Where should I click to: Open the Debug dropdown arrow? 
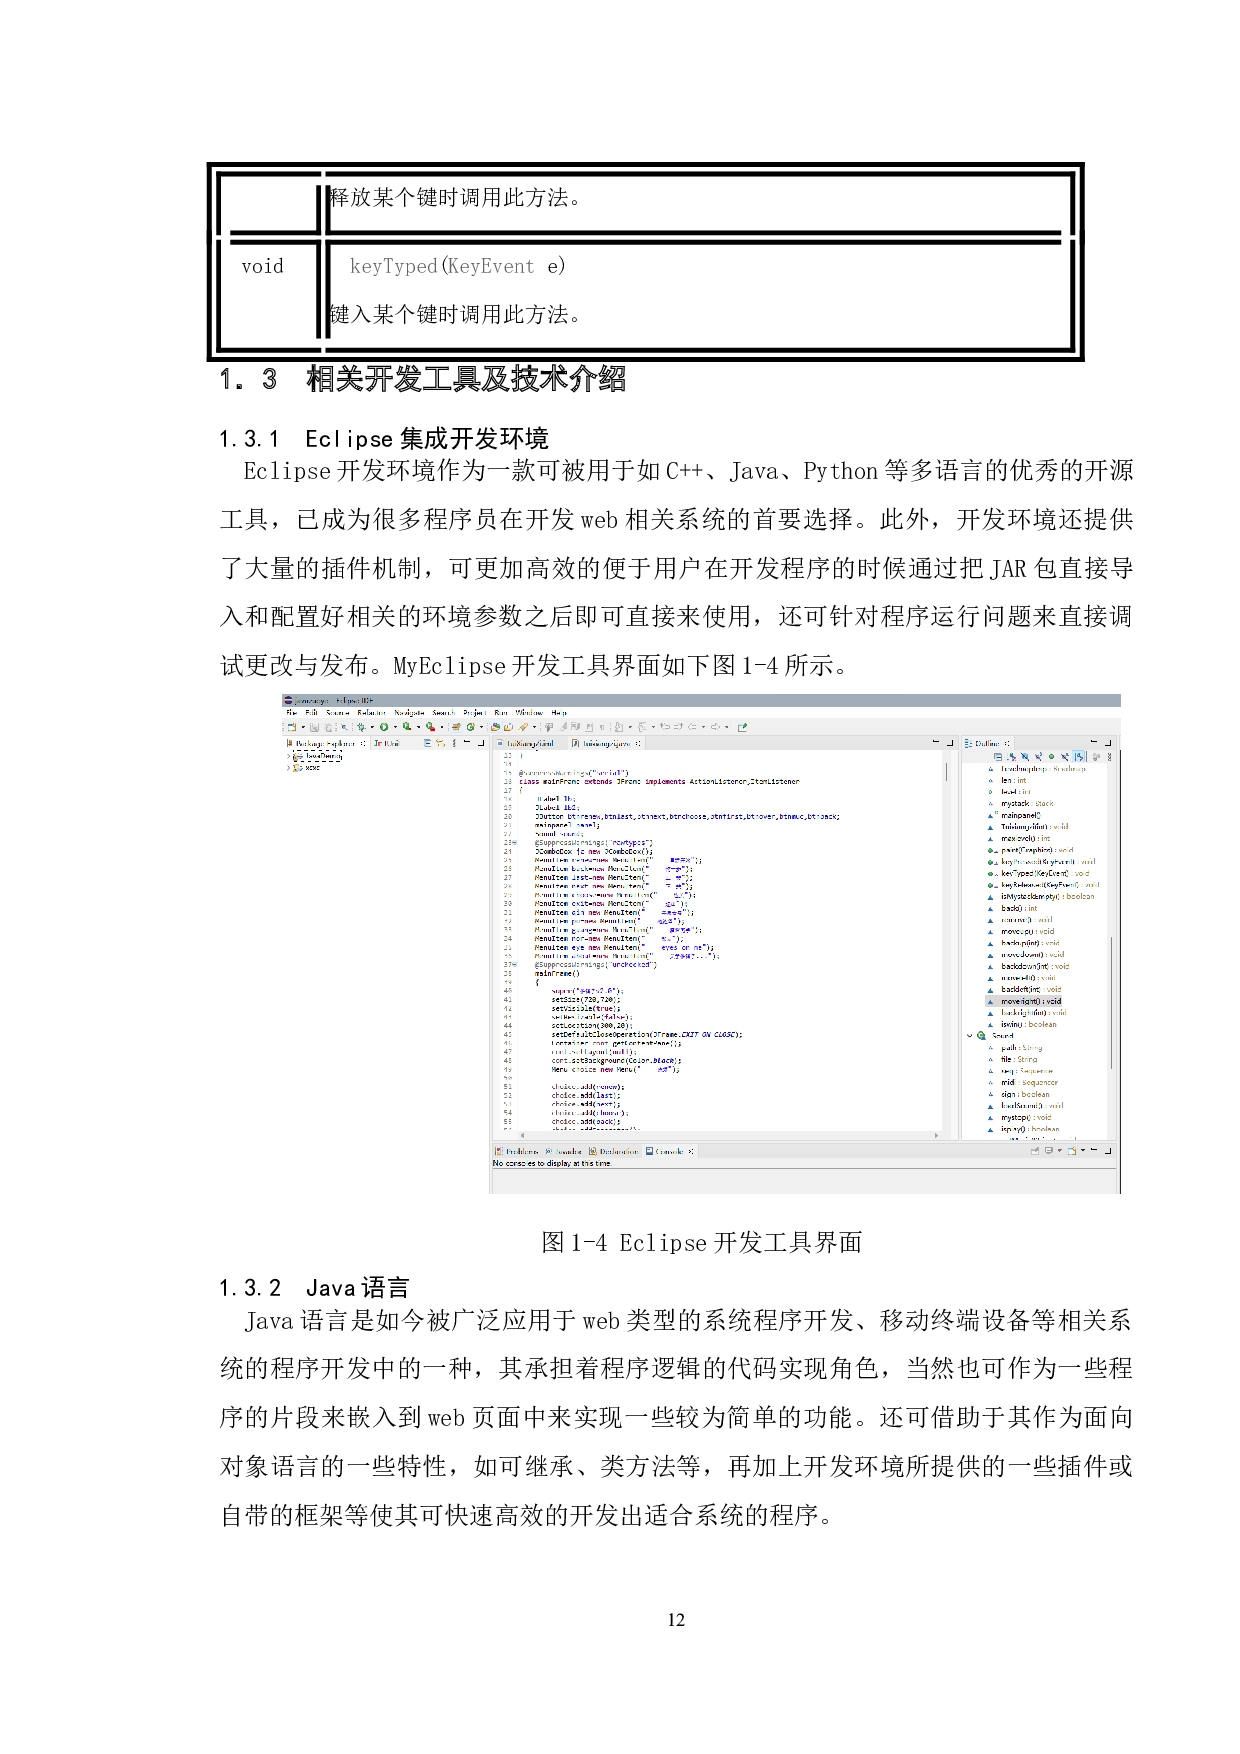click(x=372, y=727)
